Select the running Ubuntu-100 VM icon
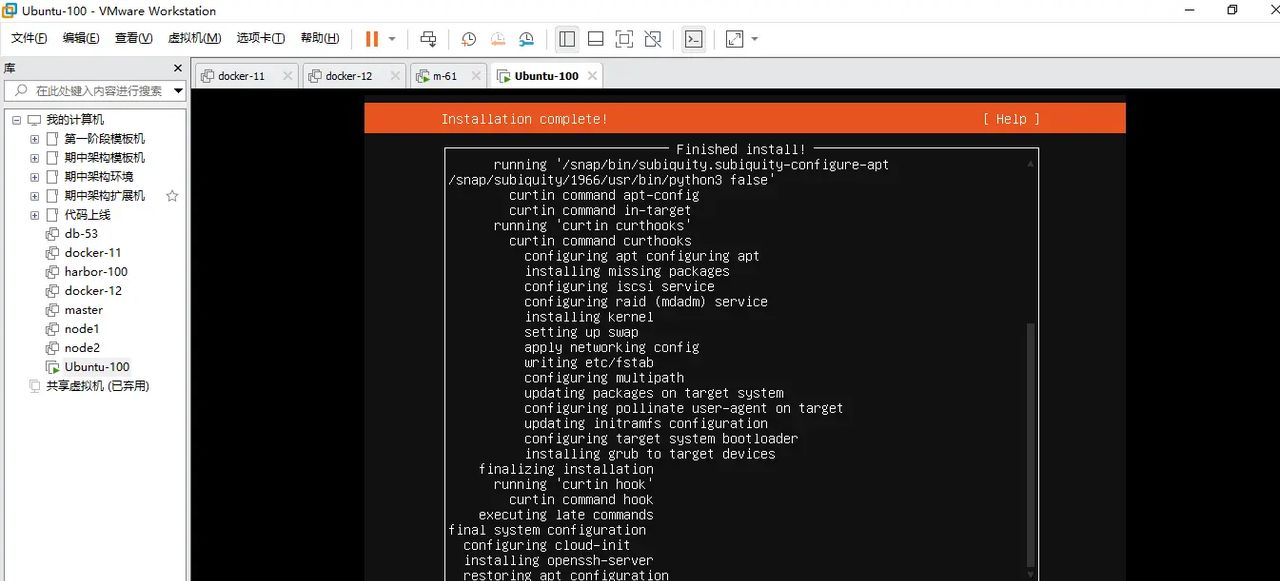Image resolution: width=1280 pixels, height=581 pixels. pos(52,366)
